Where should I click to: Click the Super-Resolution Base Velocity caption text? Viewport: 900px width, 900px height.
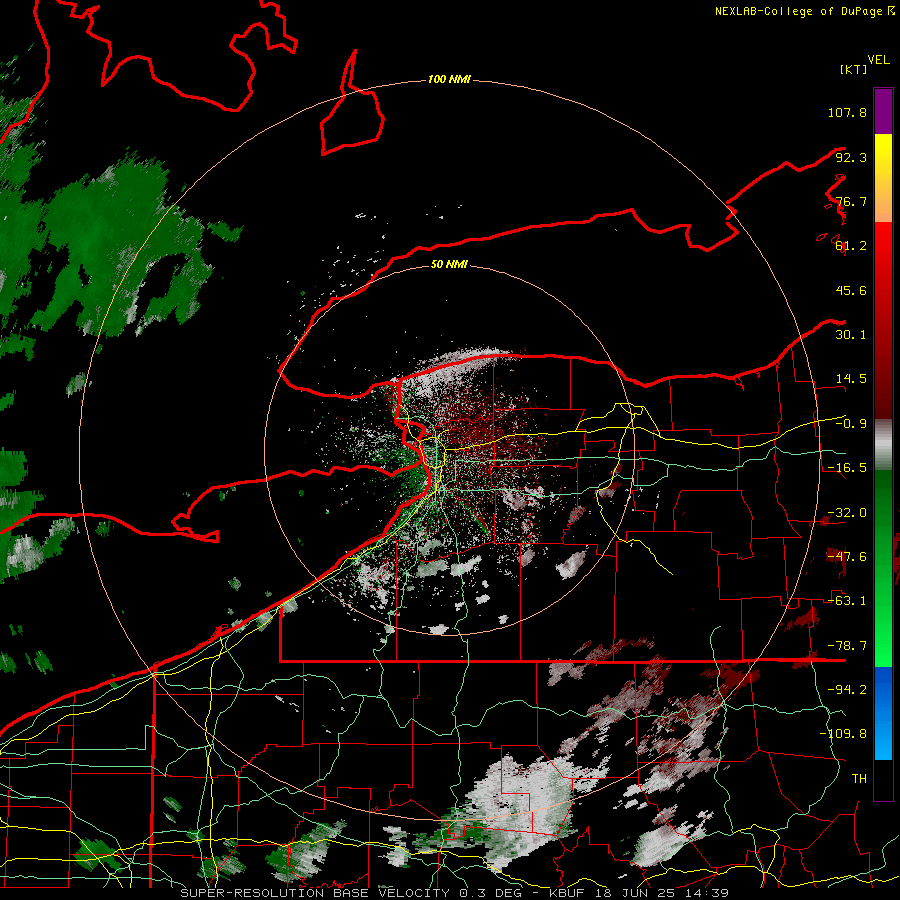point(455,893)
